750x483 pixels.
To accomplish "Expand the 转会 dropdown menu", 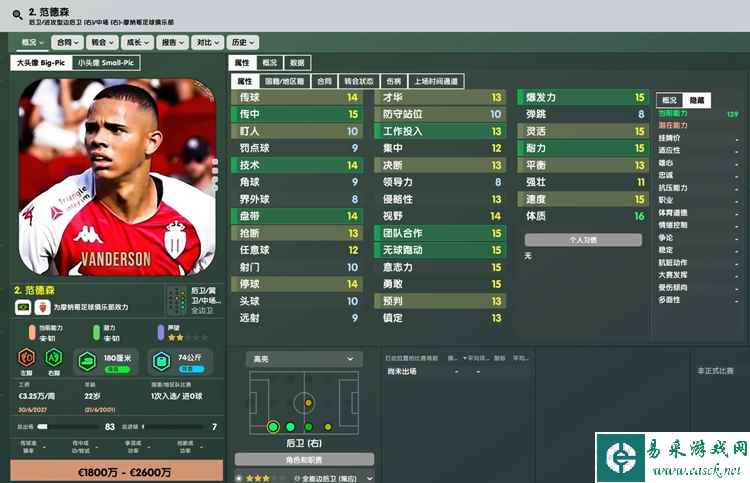I will (102, 43).
